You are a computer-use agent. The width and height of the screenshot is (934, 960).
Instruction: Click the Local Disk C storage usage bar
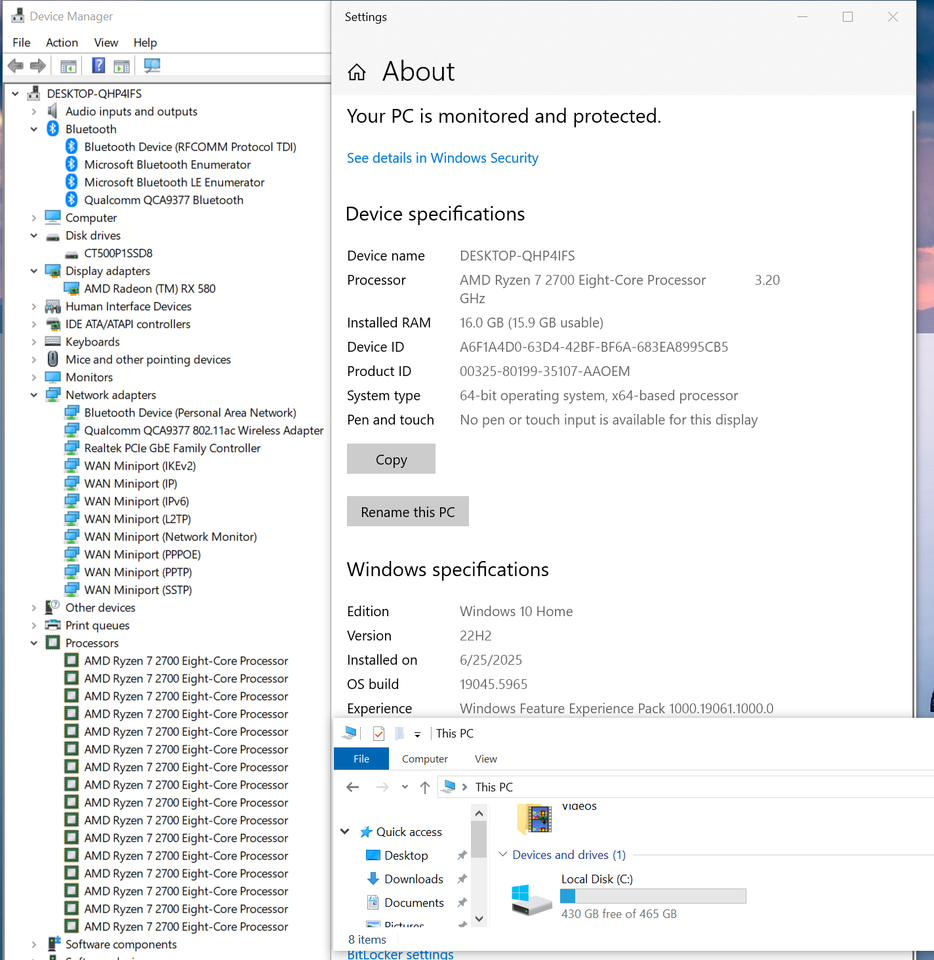[652, 895]
